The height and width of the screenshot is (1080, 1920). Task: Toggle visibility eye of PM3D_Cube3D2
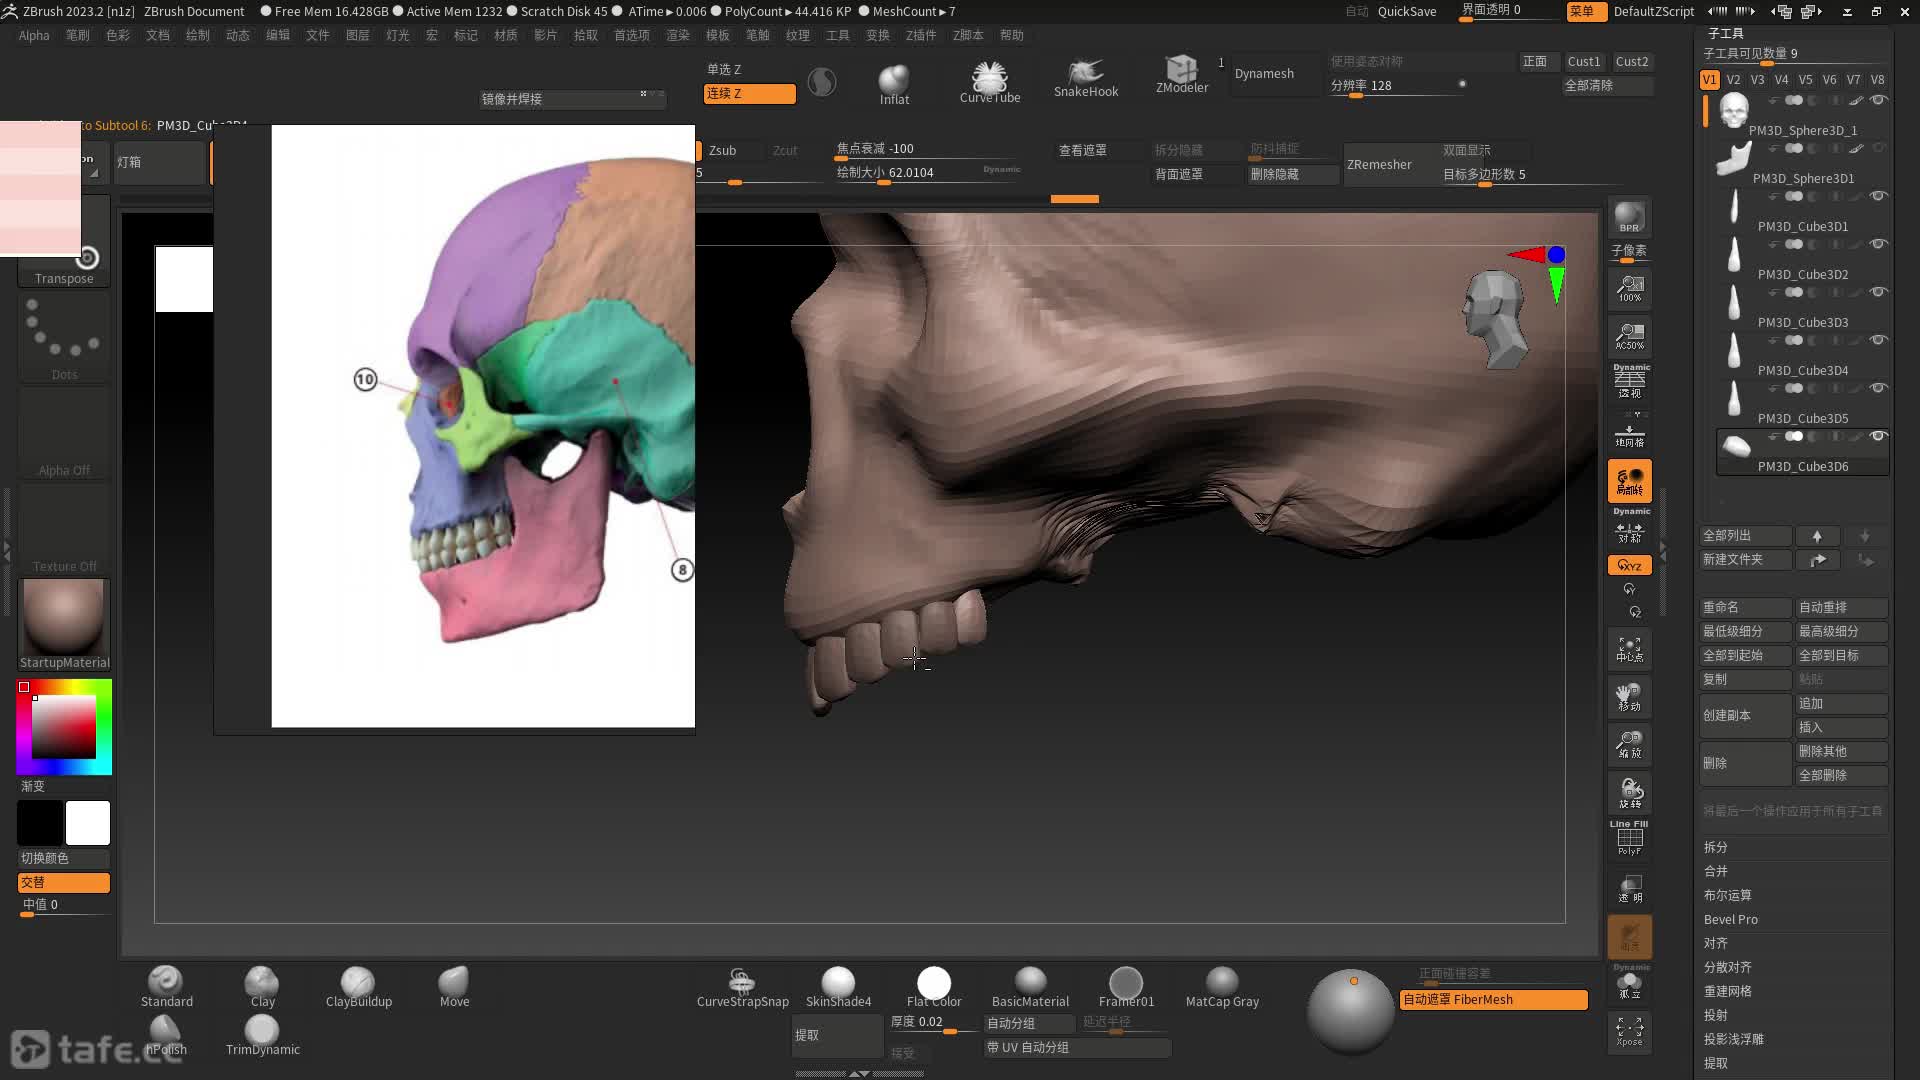[1878, 244]
